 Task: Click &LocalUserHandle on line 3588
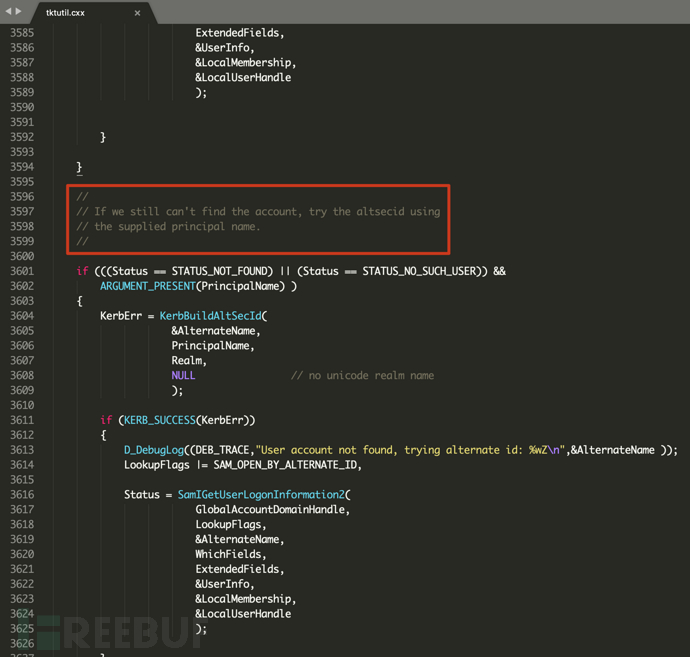[243, 77]
